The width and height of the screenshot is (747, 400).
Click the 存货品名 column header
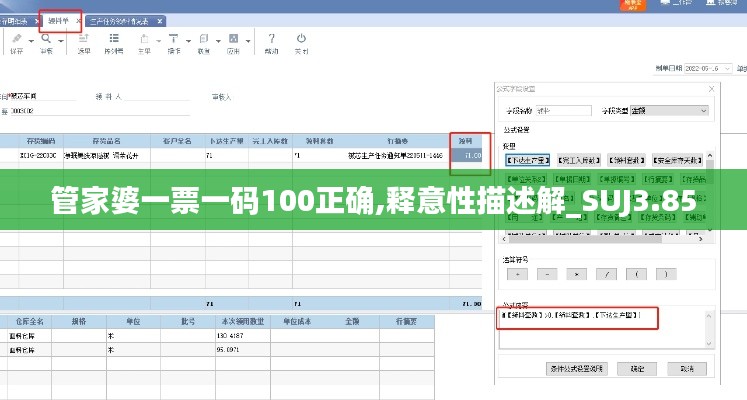pos(107,141)
